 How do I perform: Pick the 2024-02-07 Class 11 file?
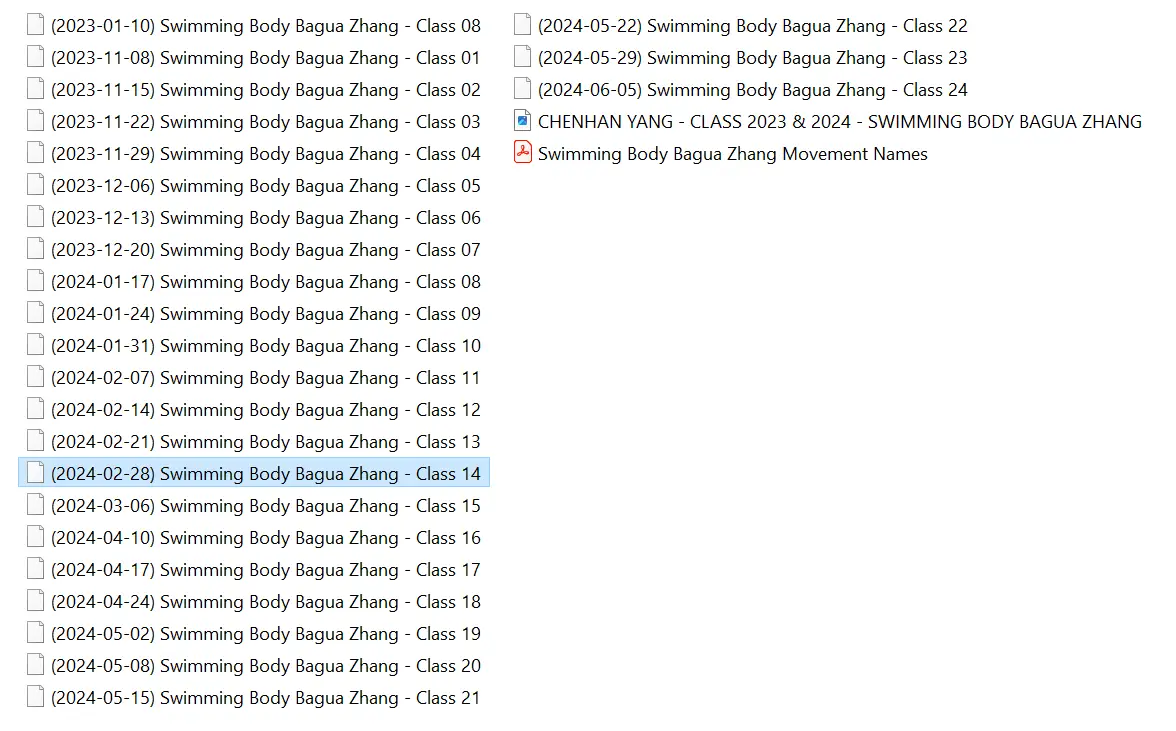[265, 378]
